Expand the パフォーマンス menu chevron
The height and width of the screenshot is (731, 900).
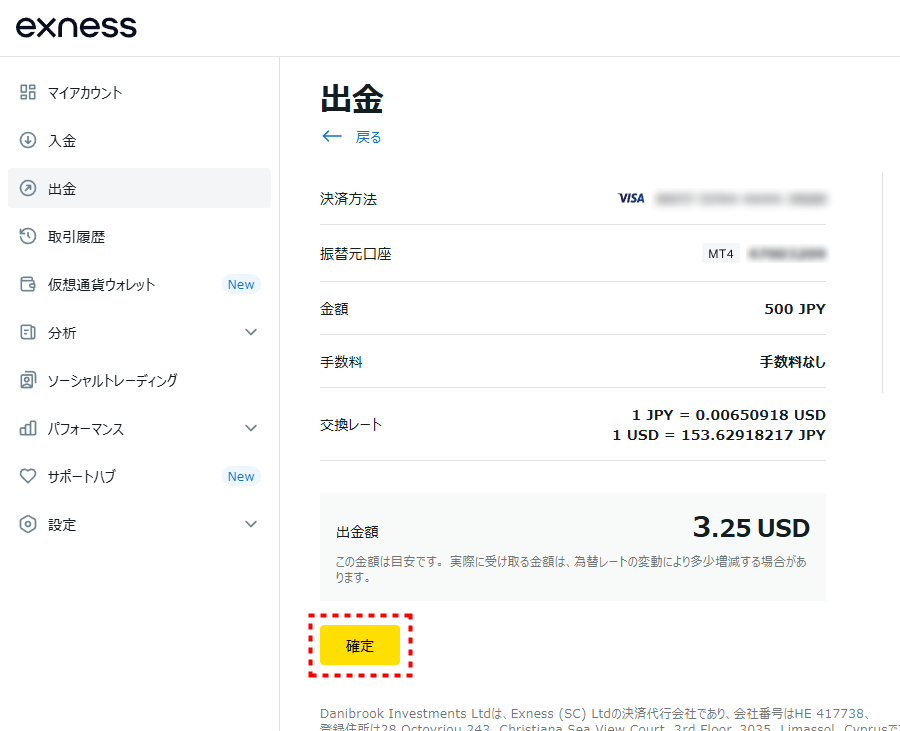tap(251, 428)
